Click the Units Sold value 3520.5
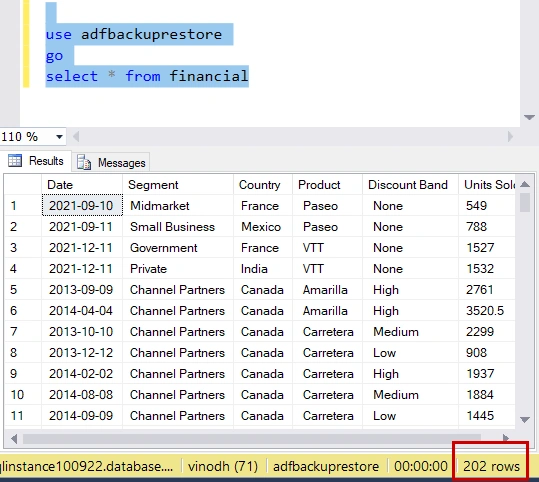Screen dimensions: 539x482 (487, 310)
